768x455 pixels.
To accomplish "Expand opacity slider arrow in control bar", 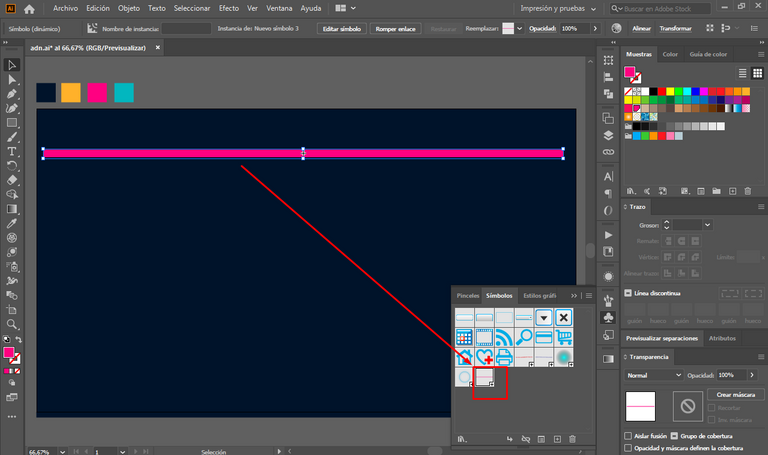I will [595, 28].
